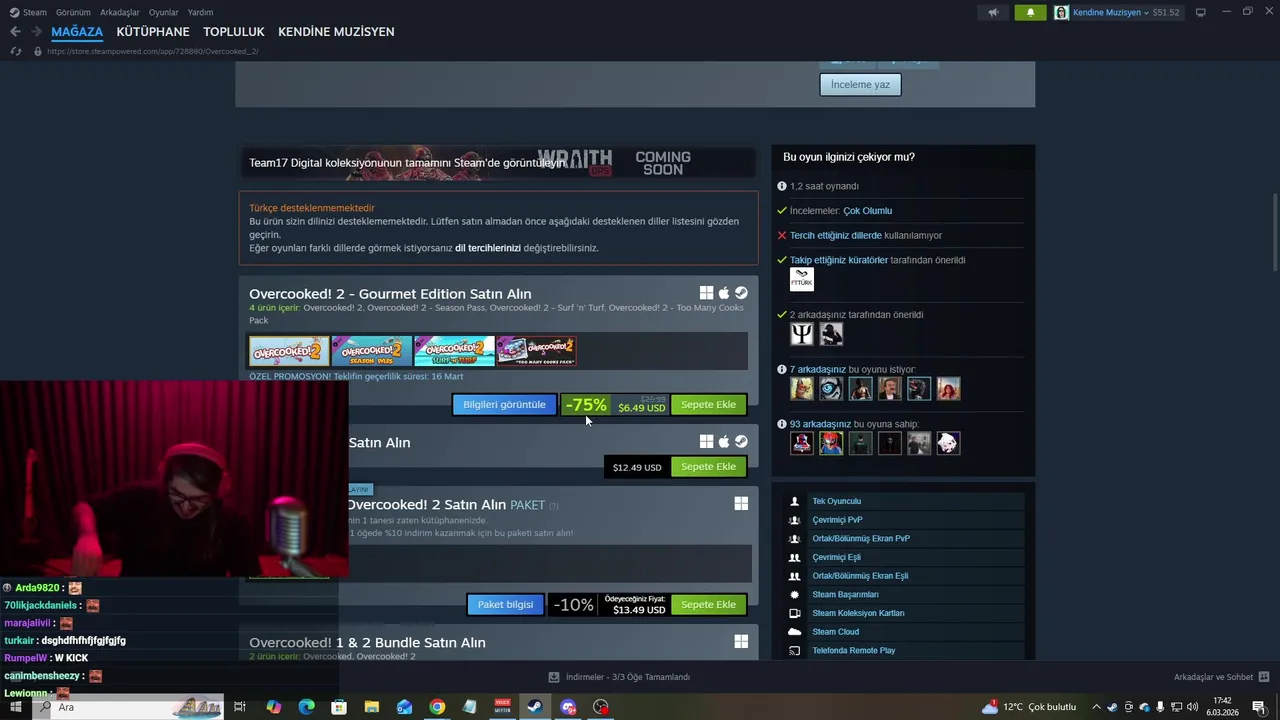Open the Surf 'n' Turf DLC thumbnail
Screen dimensions: 1280x720
point(454,351)
